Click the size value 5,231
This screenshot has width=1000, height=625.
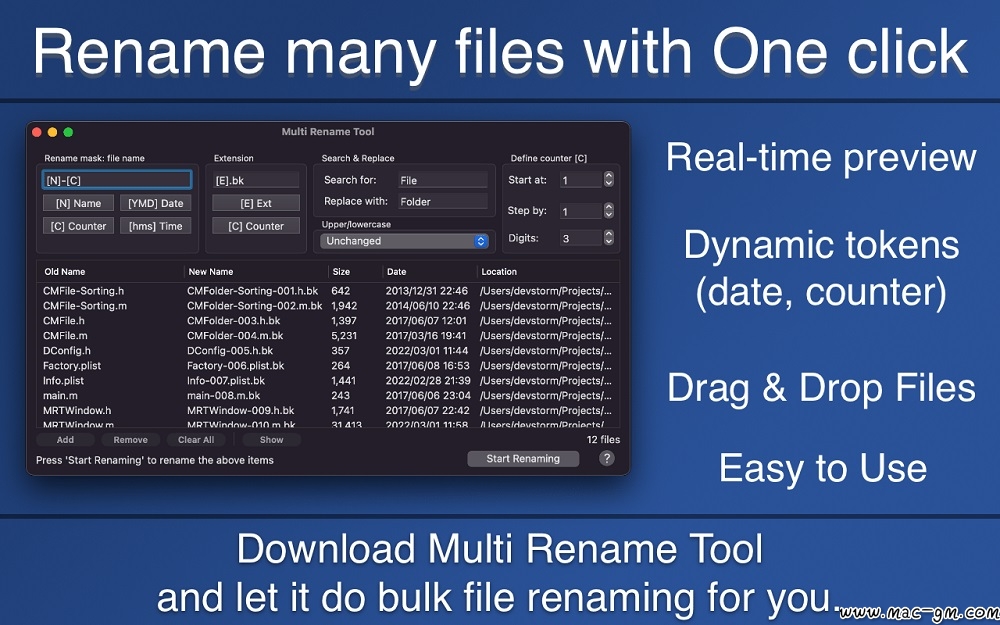tap(344, 335)
